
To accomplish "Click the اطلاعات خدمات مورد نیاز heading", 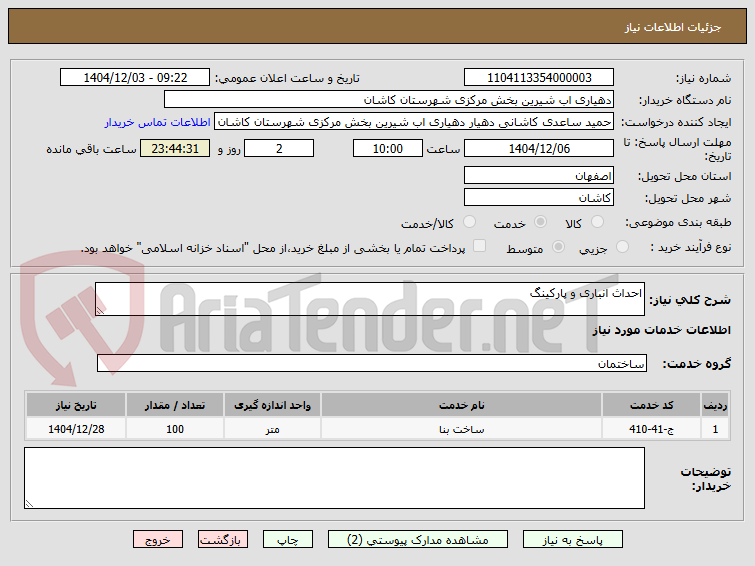I will pyautogui.click(x=661, y=330).
